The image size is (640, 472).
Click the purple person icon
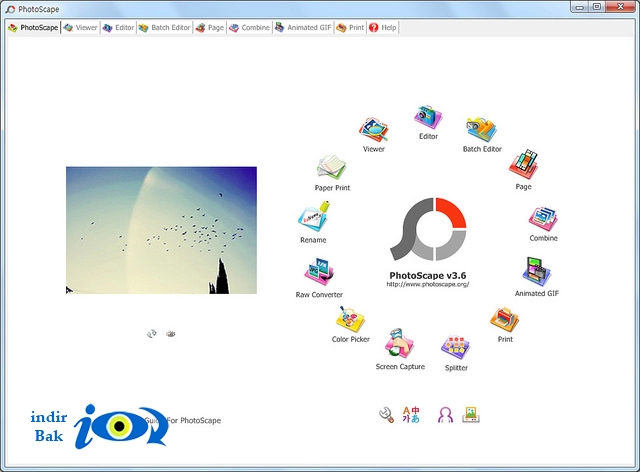445,415
